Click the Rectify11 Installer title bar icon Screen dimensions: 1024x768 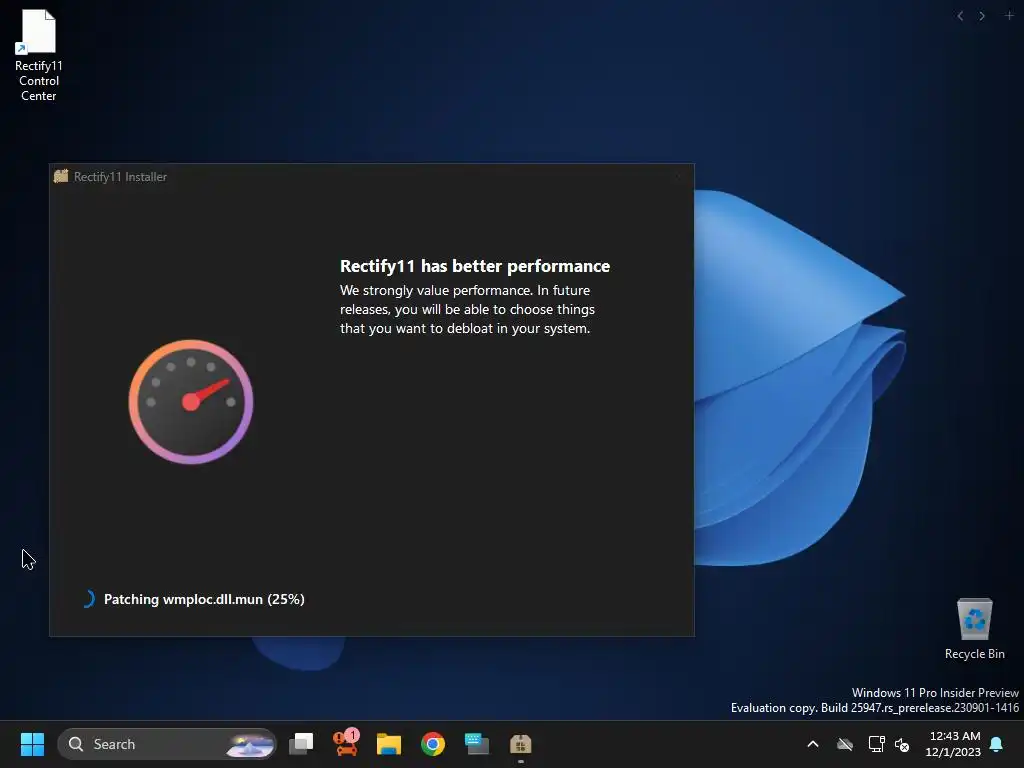(61, 176)
